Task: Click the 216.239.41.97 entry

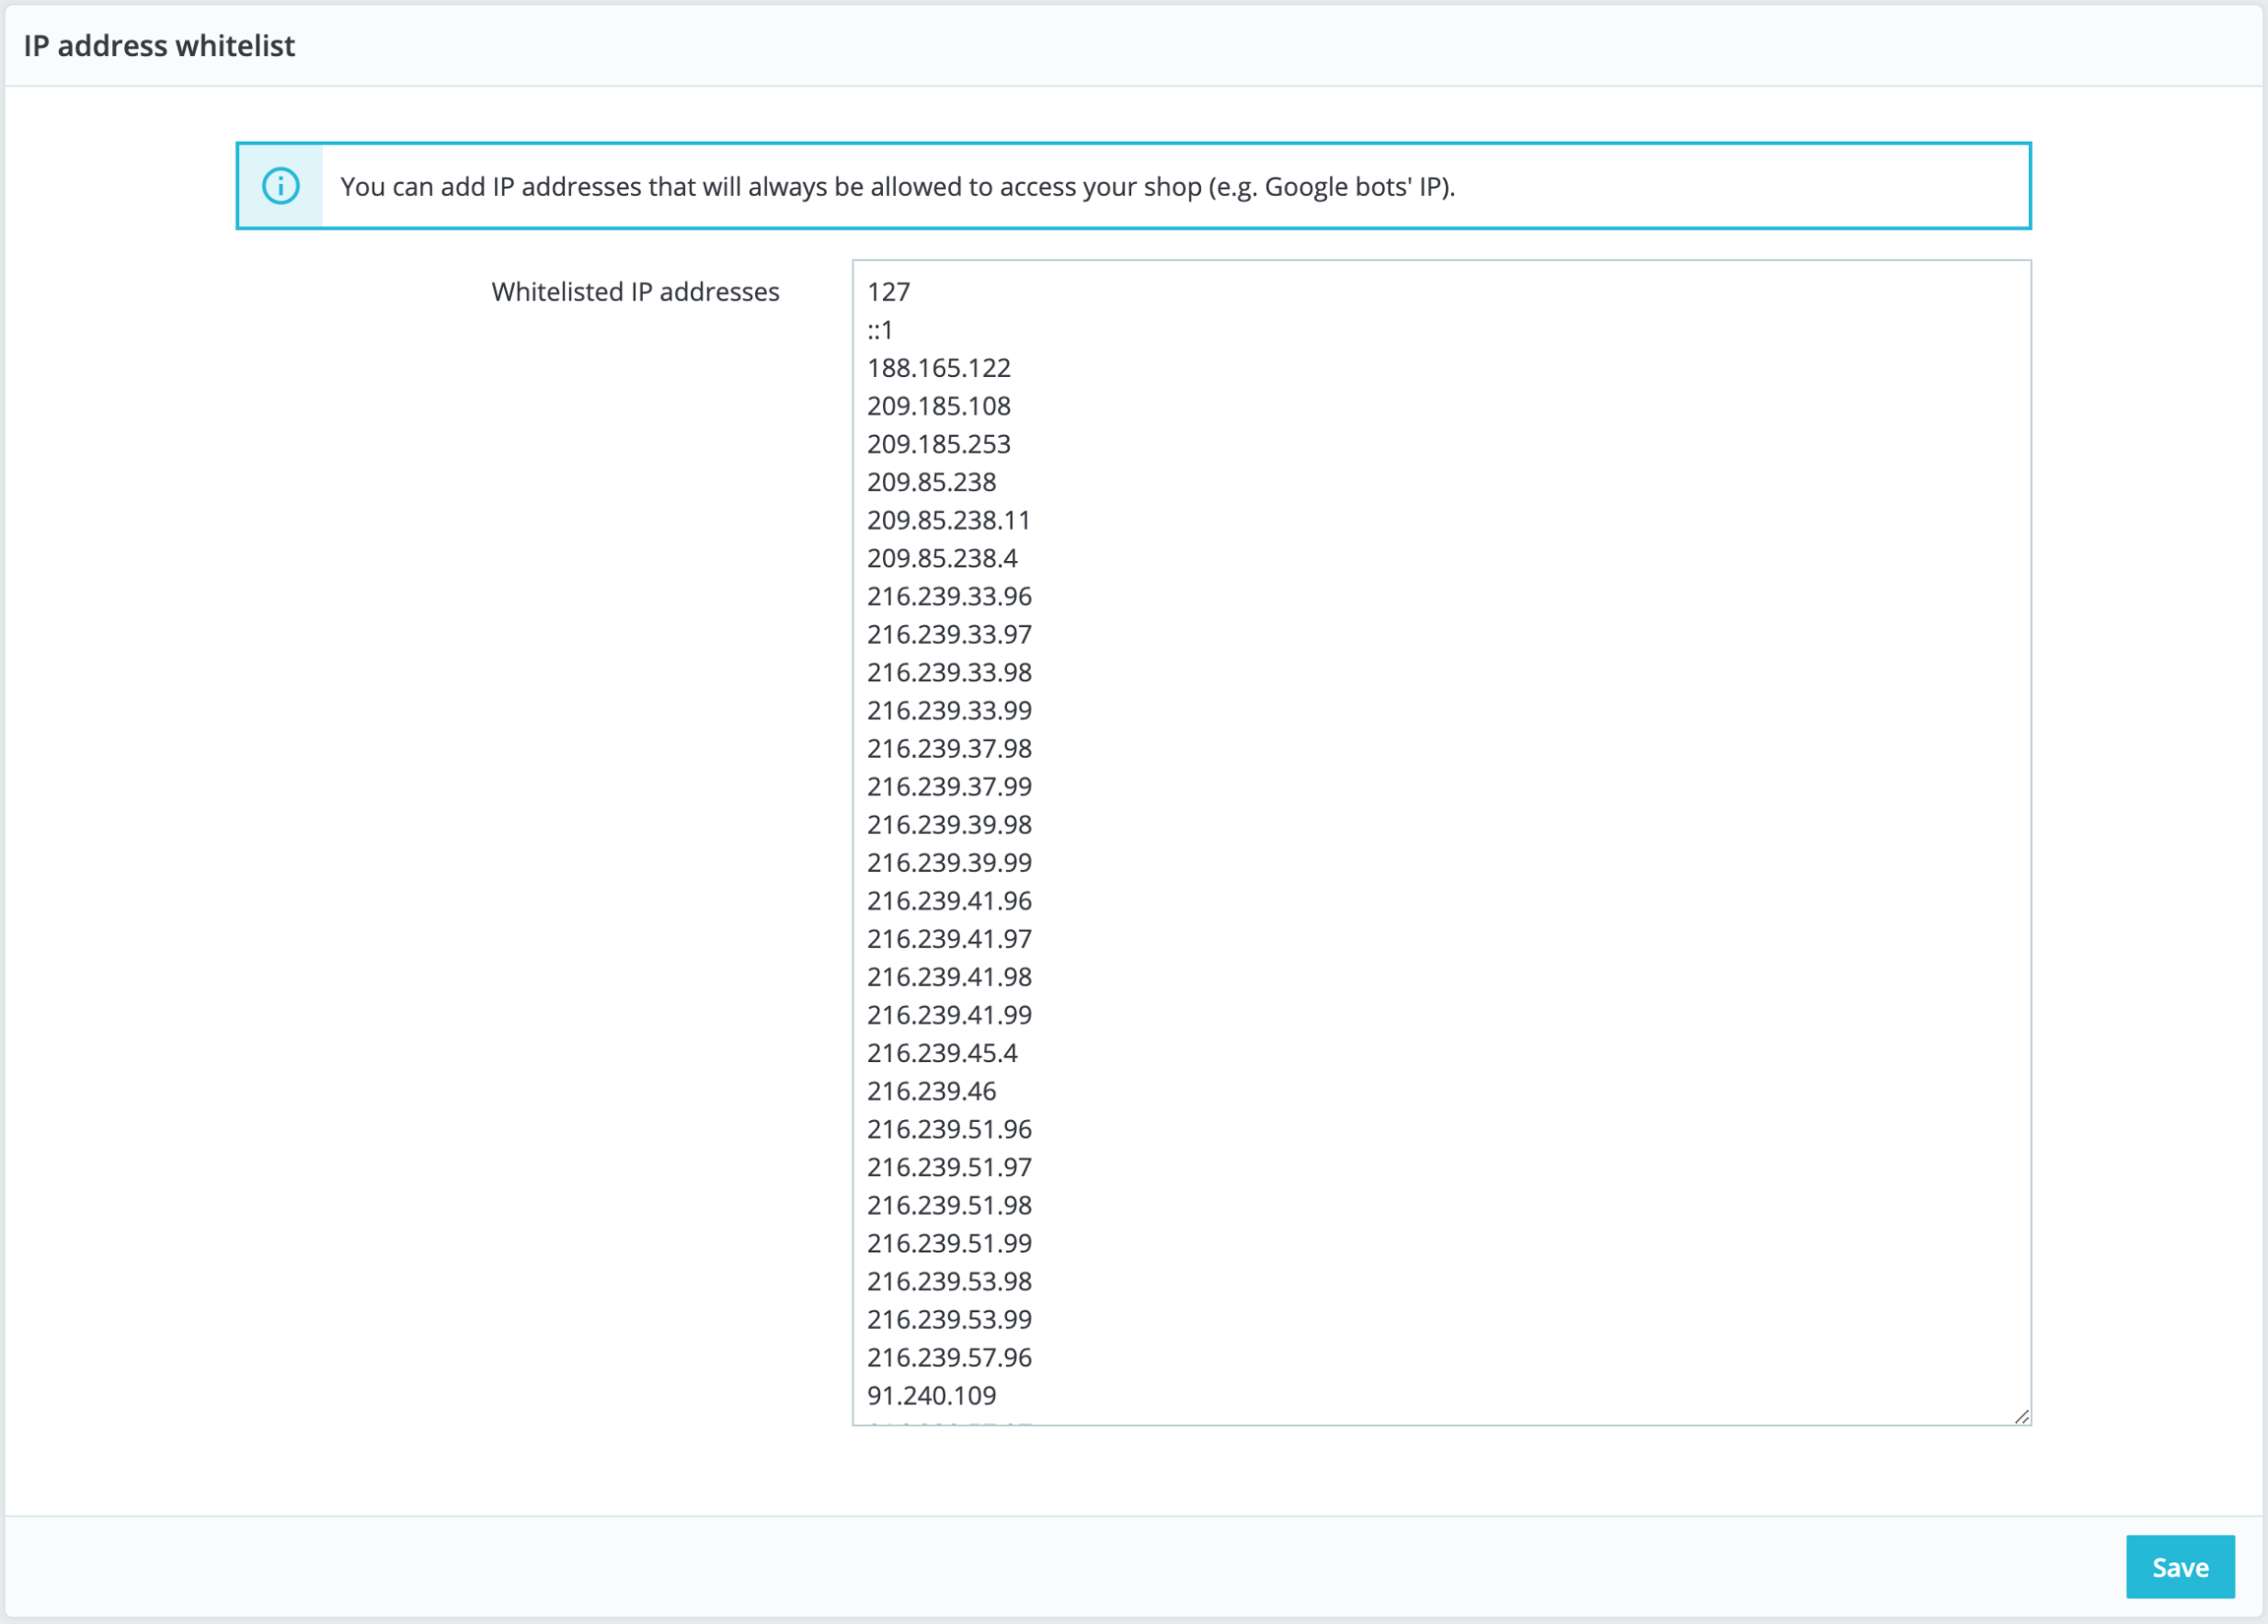Action: click(x=949, y=938)
